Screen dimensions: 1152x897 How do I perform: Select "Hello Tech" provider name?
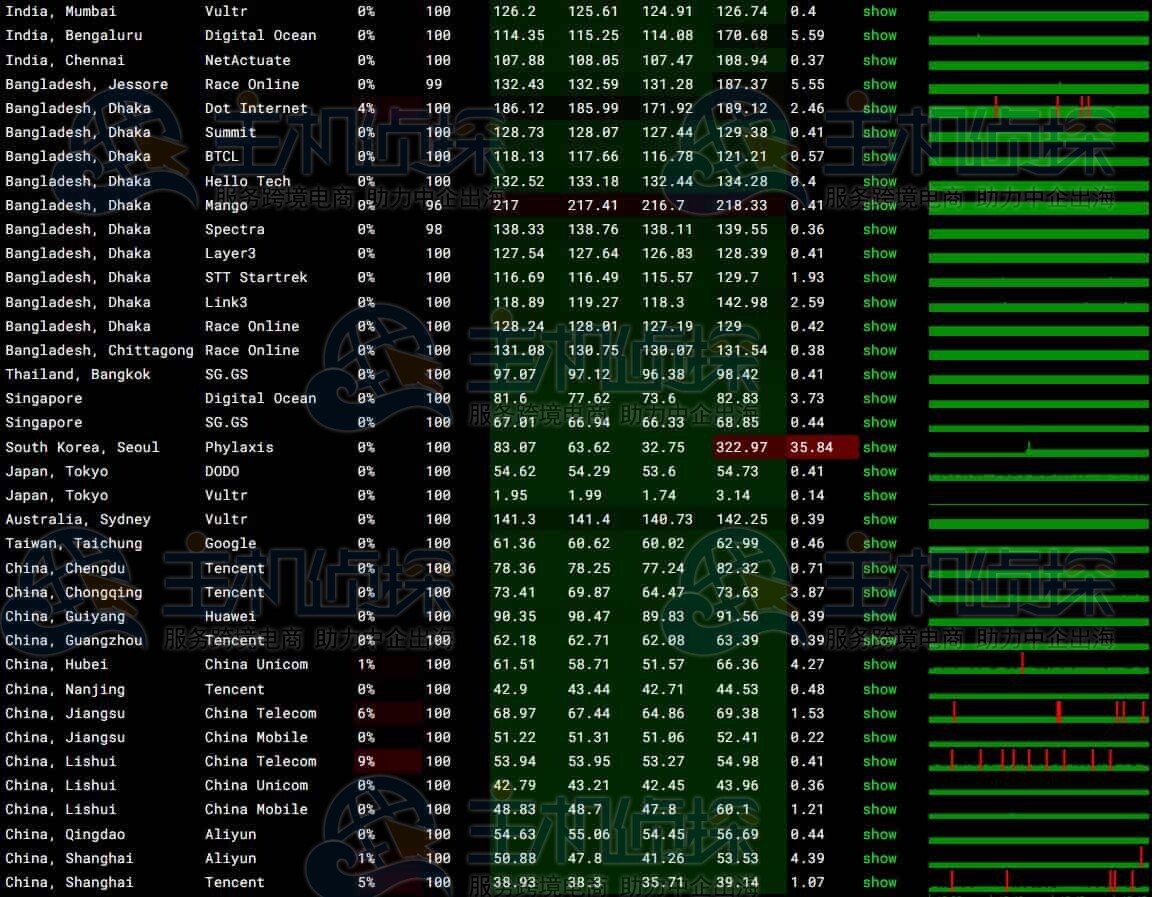(248, 181)
